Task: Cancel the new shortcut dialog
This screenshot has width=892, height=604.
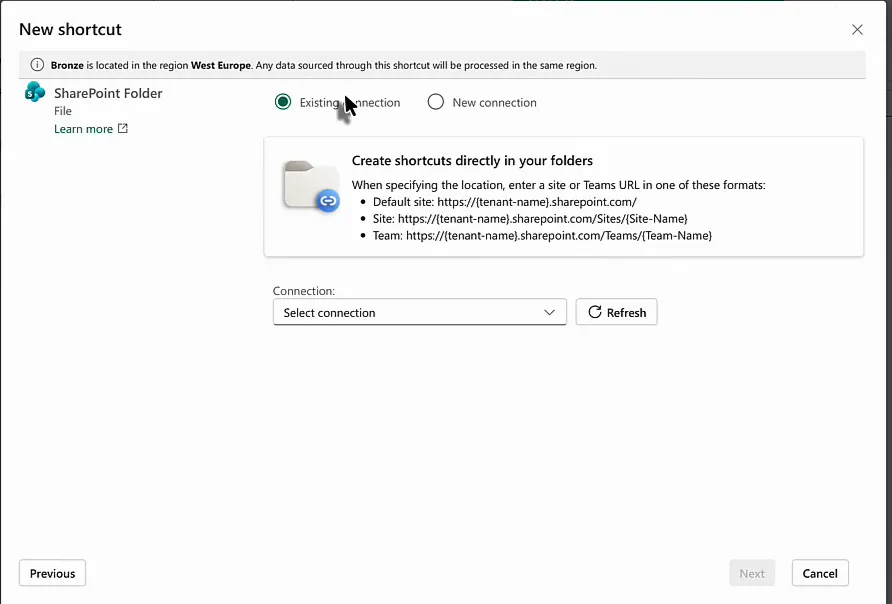Action: coord(820,573)
